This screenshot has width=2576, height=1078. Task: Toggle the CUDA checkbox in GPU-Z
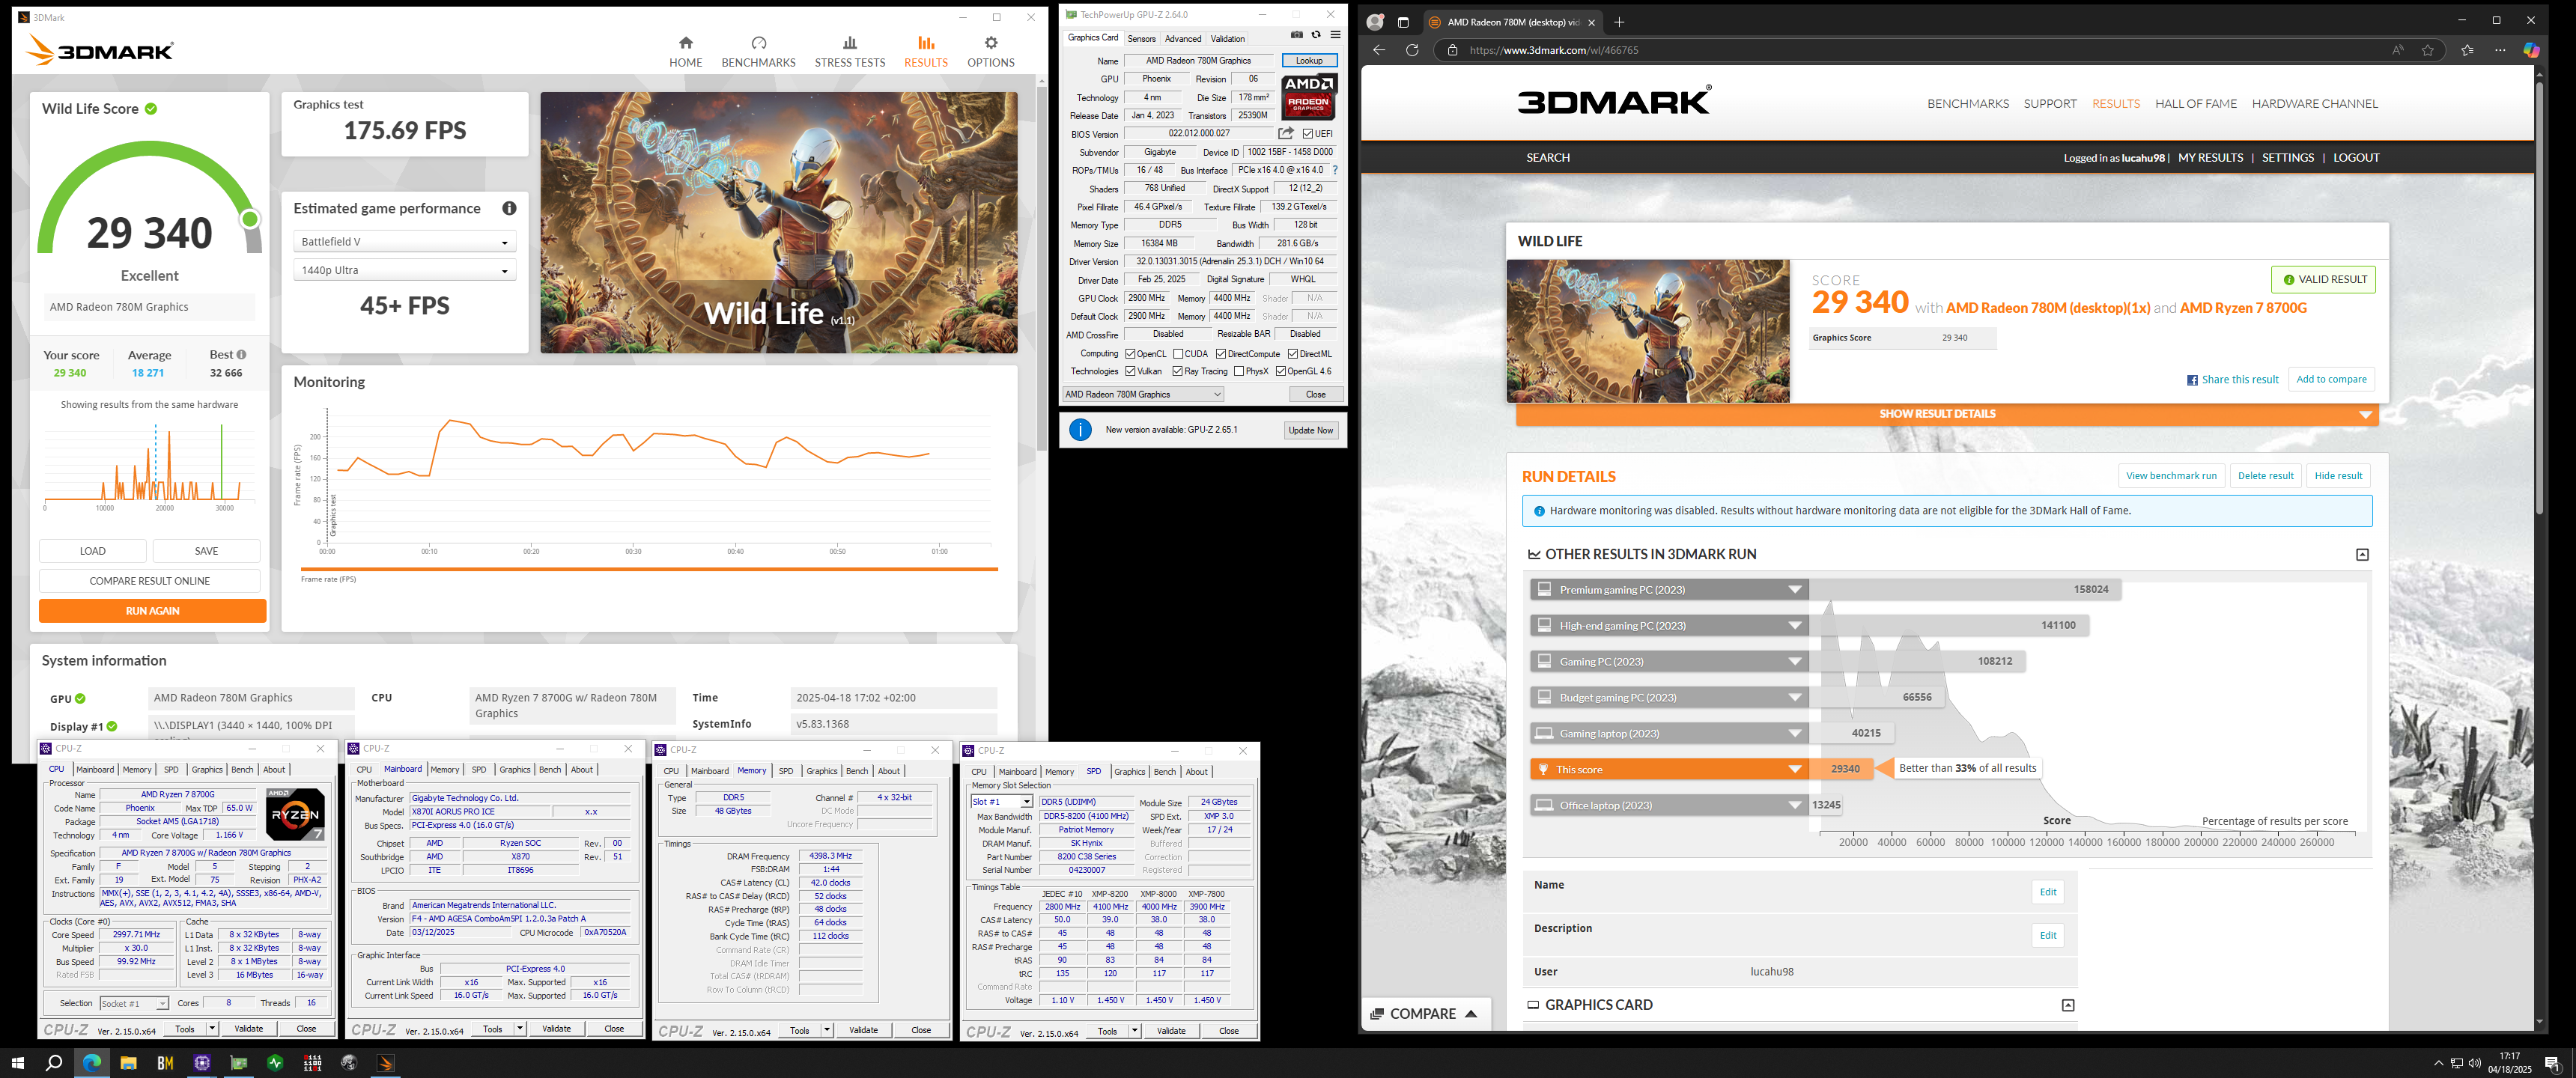[1178, 354]
